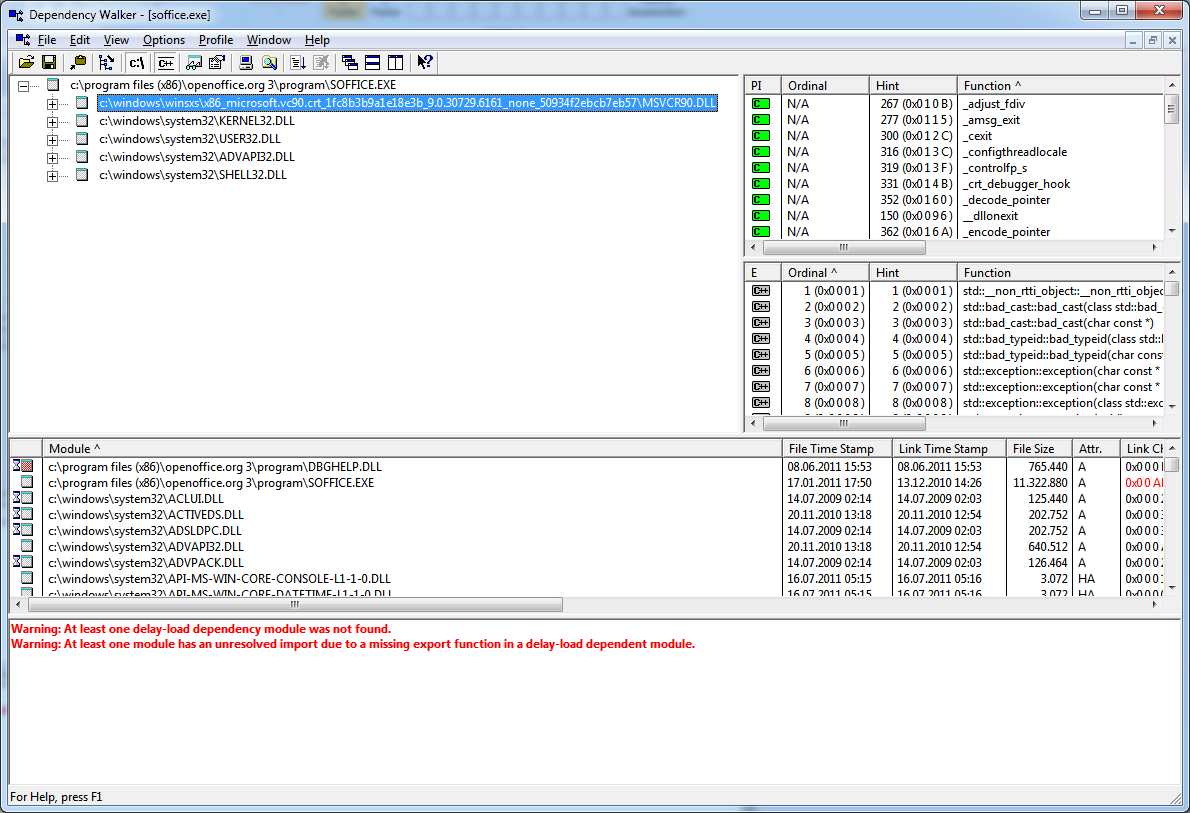Click Tile Horizontally toolbar icon
1190x813 pixels.
coord(373,63)
